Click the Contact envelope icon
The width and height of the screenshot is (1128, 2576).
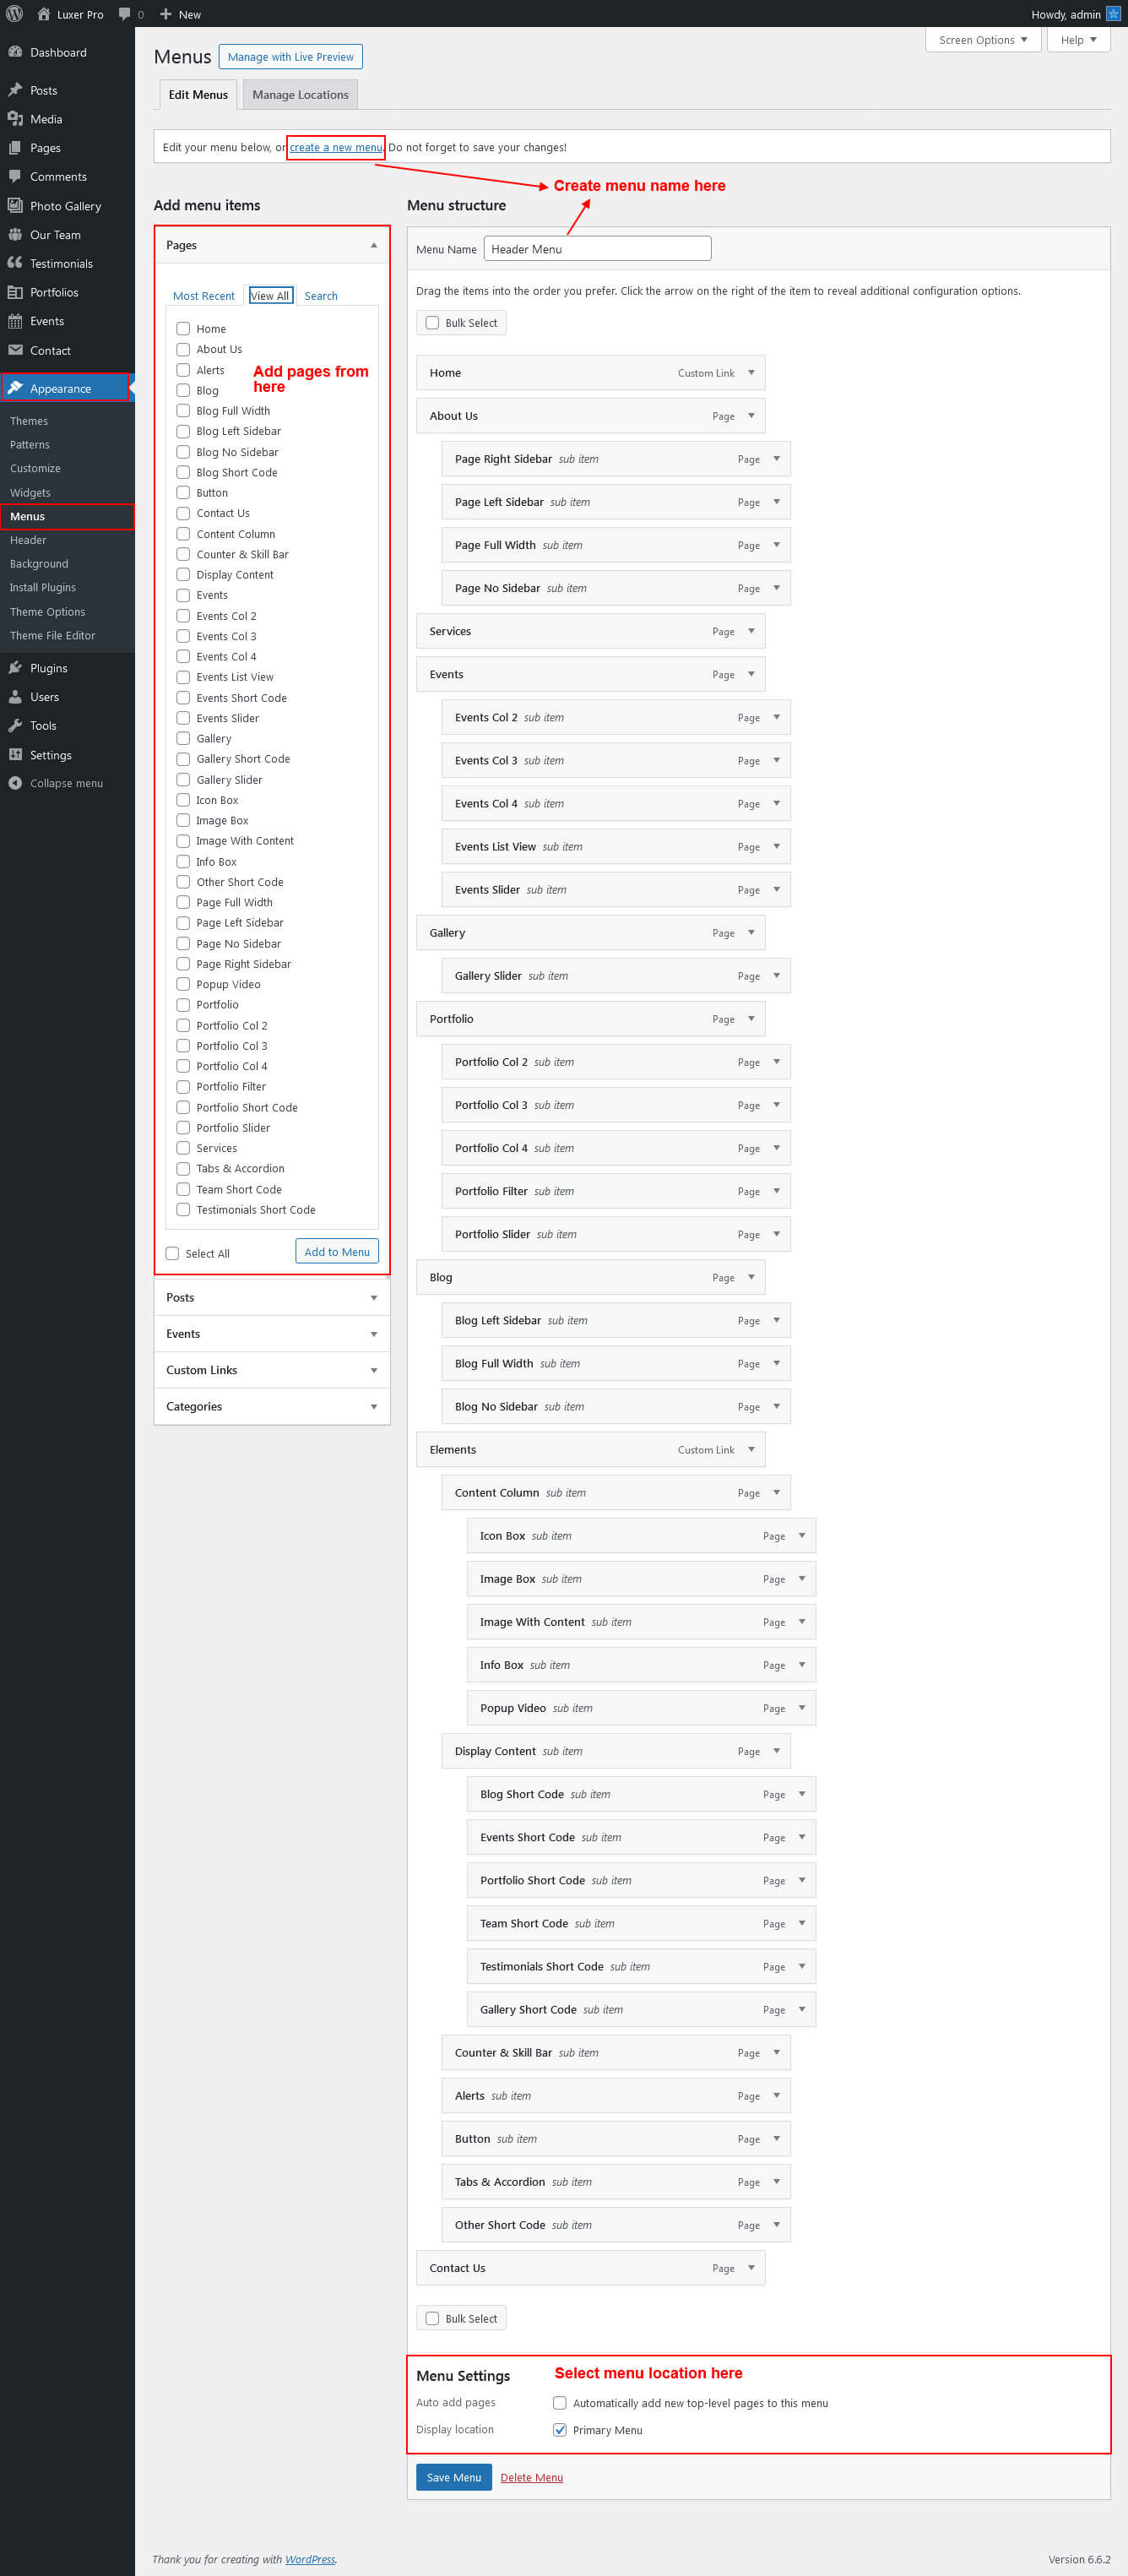pos(15,350)
